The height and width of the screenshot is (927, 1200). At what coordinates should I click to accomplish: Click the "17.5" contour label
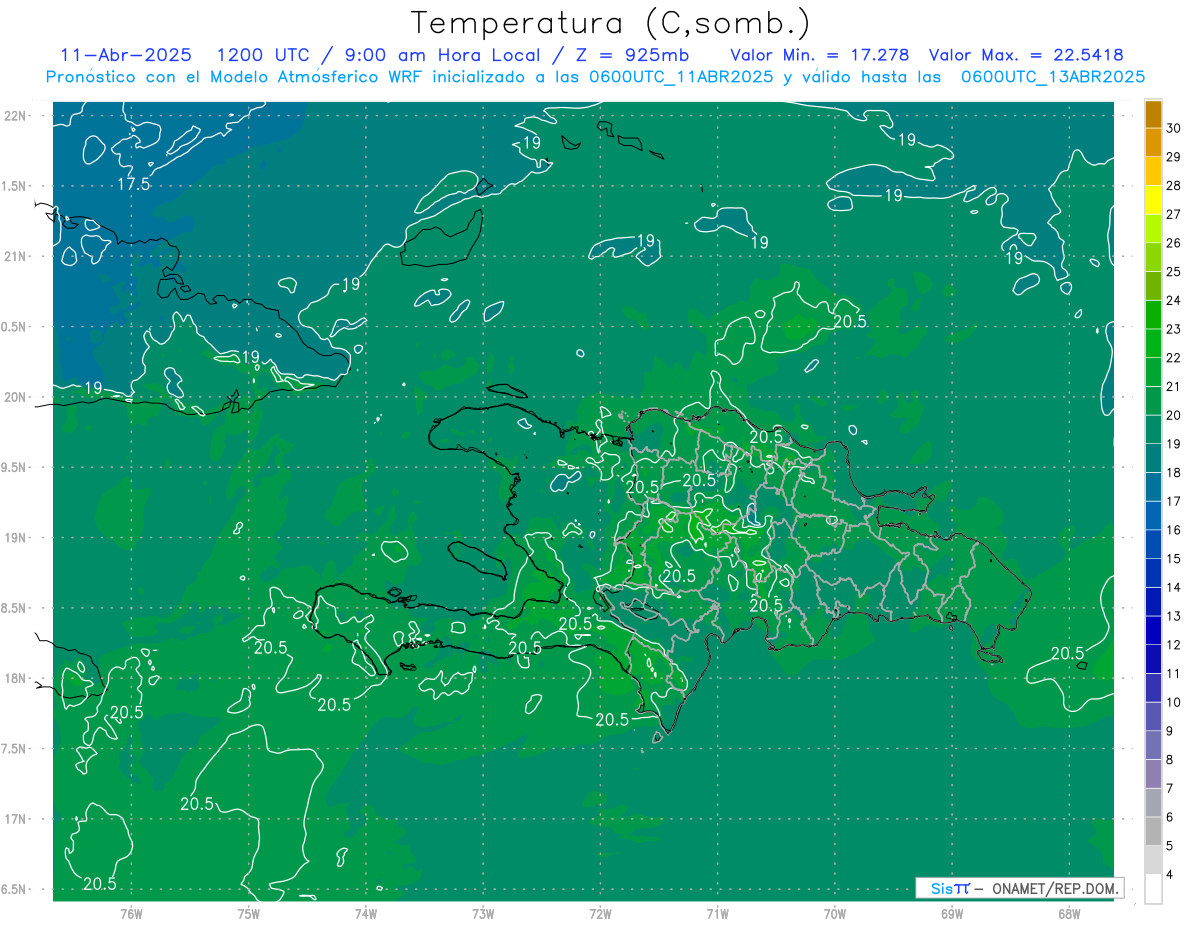(x=133, y=184)
